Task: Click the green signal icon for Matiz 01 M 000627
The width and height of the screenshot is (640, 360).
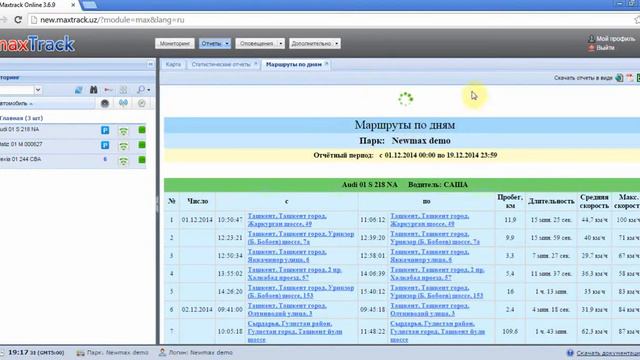Action: pyautogui.click(x=123, y=146)
